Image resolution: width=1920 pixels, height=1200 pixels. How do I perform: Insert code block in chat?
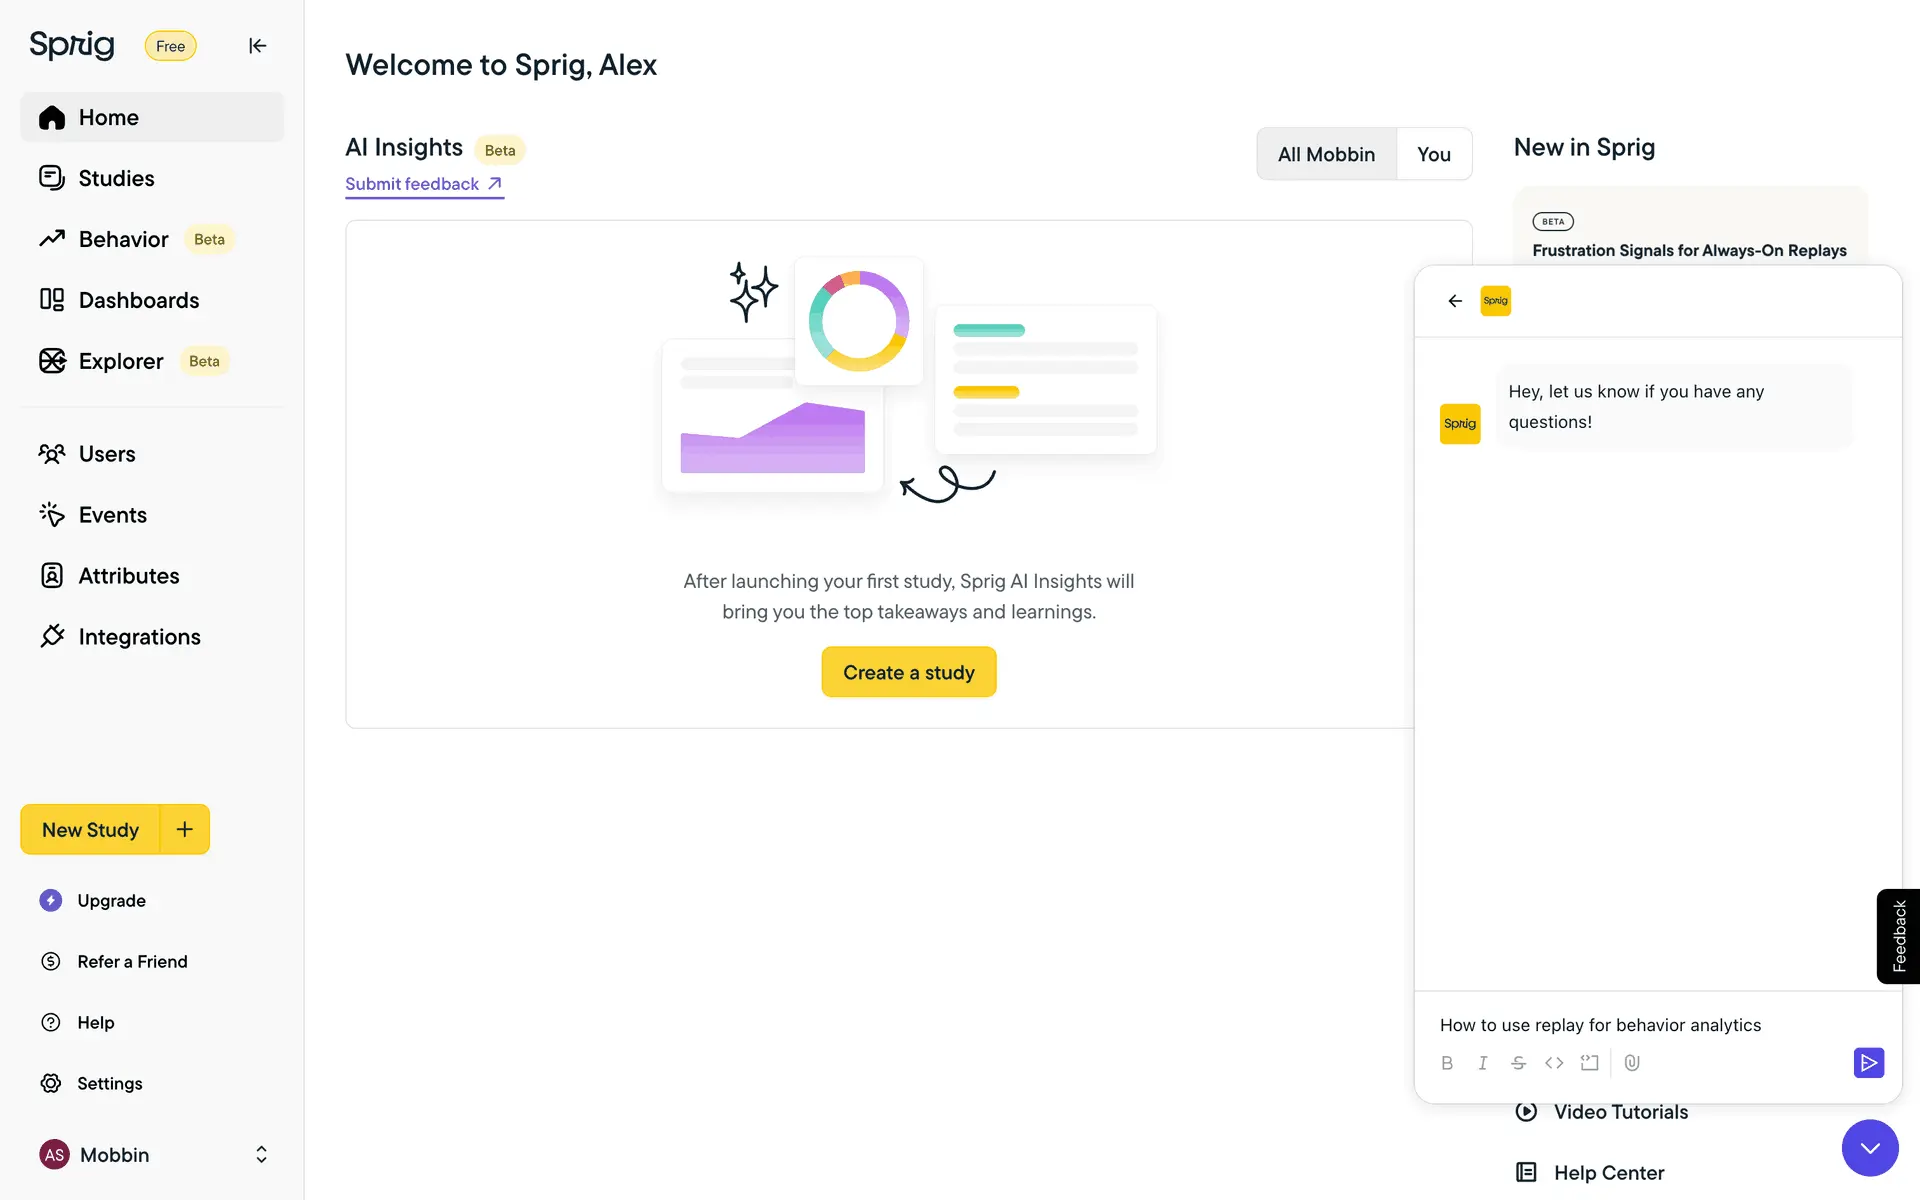[1590, 1063]
